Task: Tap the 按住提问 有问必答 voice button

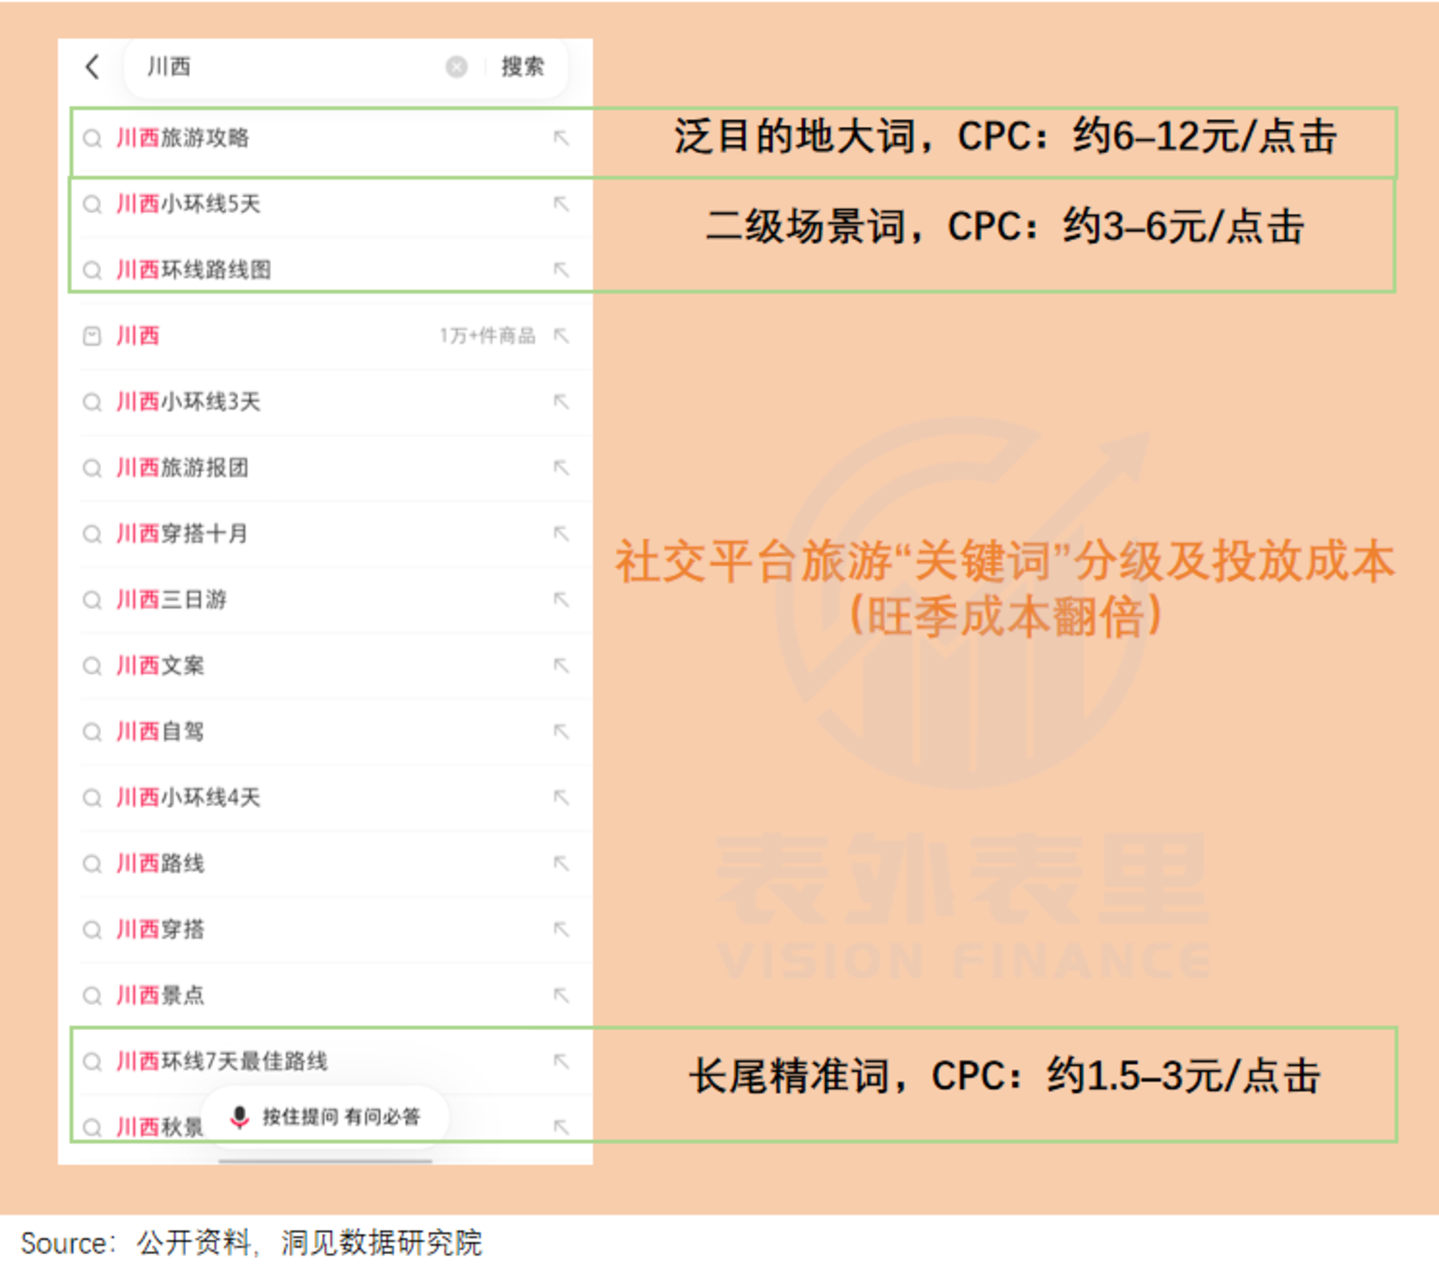Action: (x=326, y=1117)
